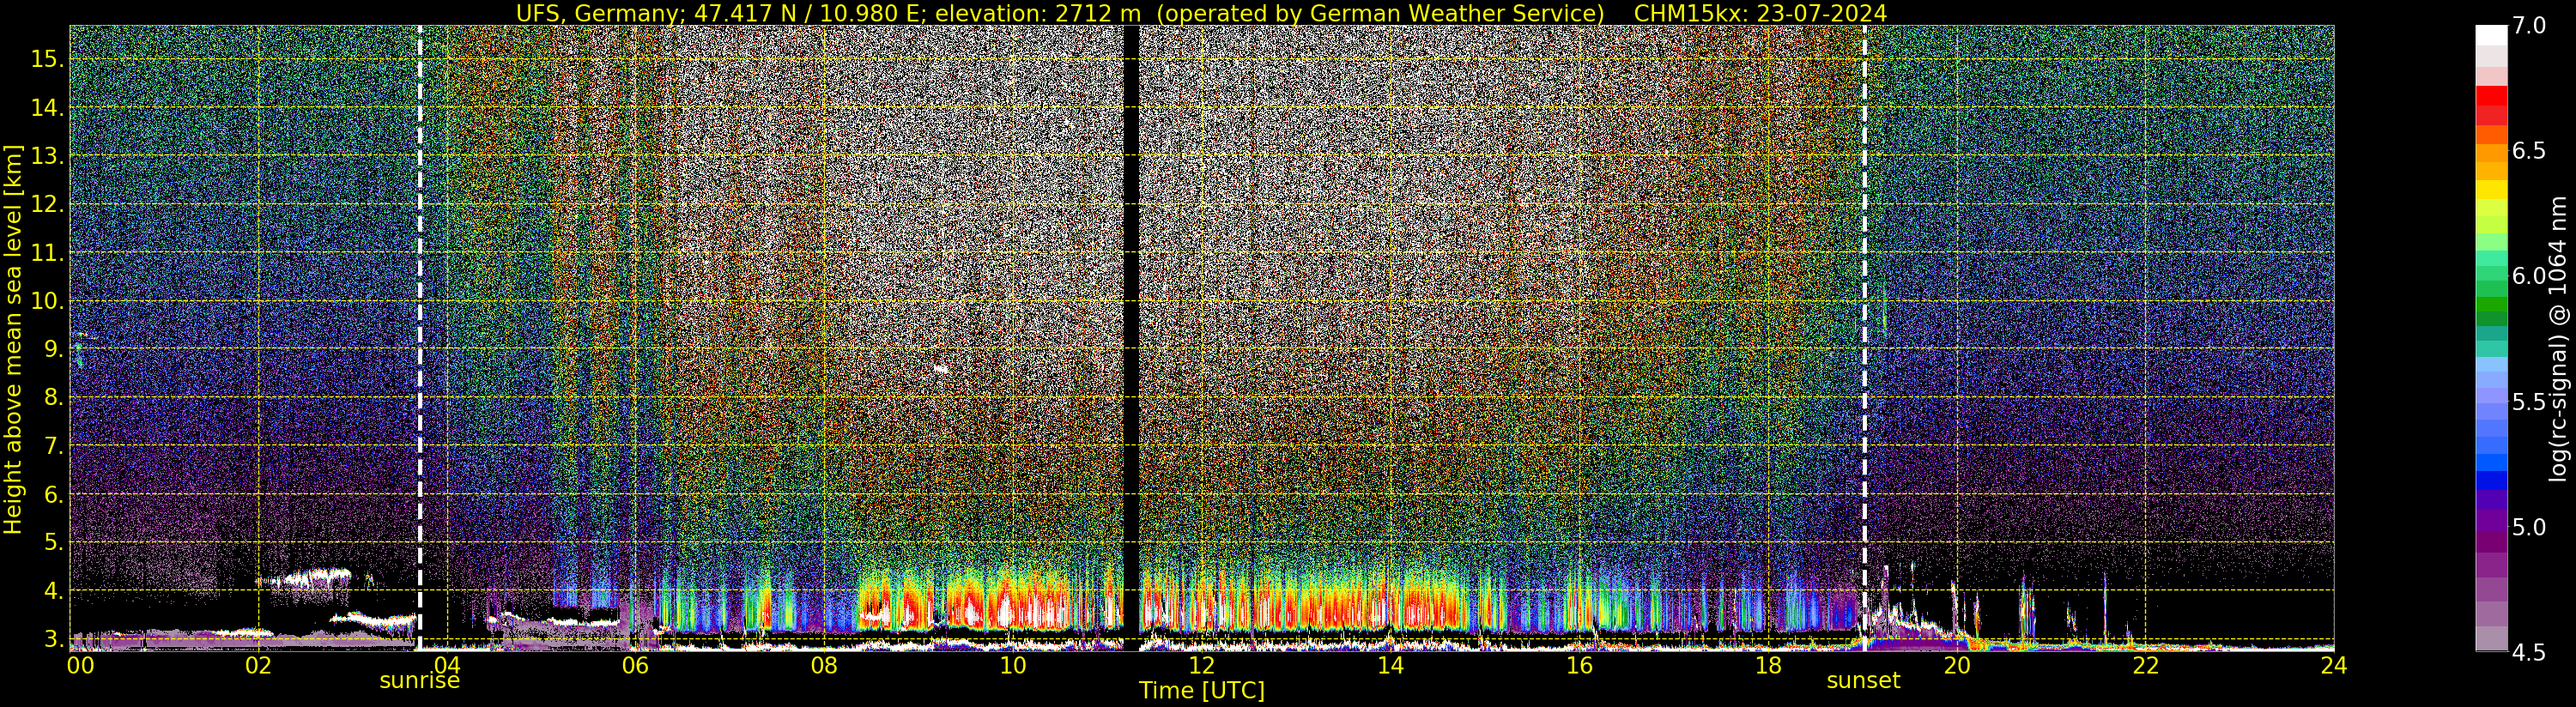This screenshot has width=2576, height=707.
Task: Click the colorbar tick value '7.0'
Action: pos(2530,26)
